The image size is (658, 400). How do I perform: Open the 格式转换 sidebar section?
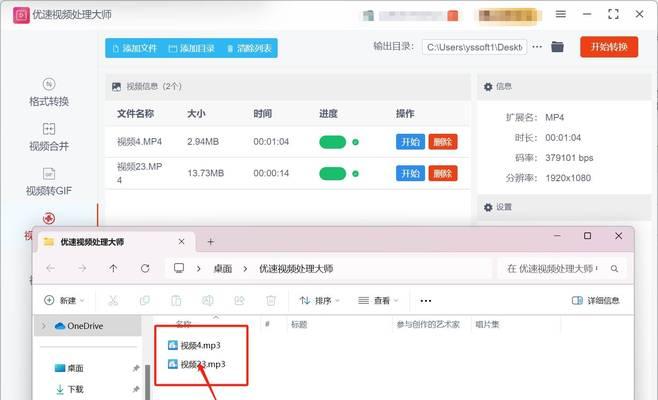(49, 92)
